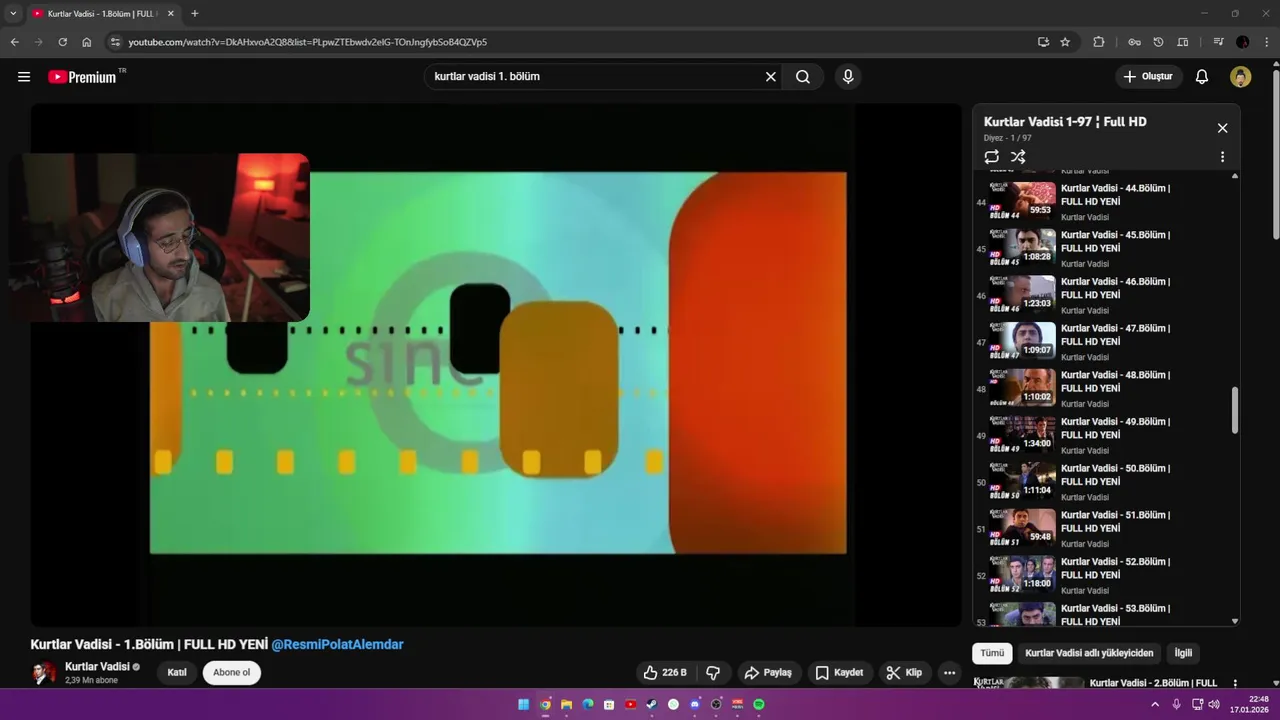Toggle playlist shuffle icon

point(1018,157)
